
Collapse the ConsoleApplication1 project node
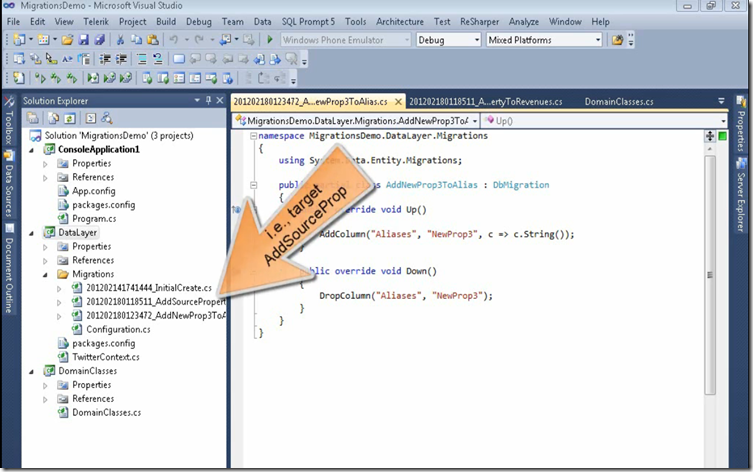[x=32, y=150]
